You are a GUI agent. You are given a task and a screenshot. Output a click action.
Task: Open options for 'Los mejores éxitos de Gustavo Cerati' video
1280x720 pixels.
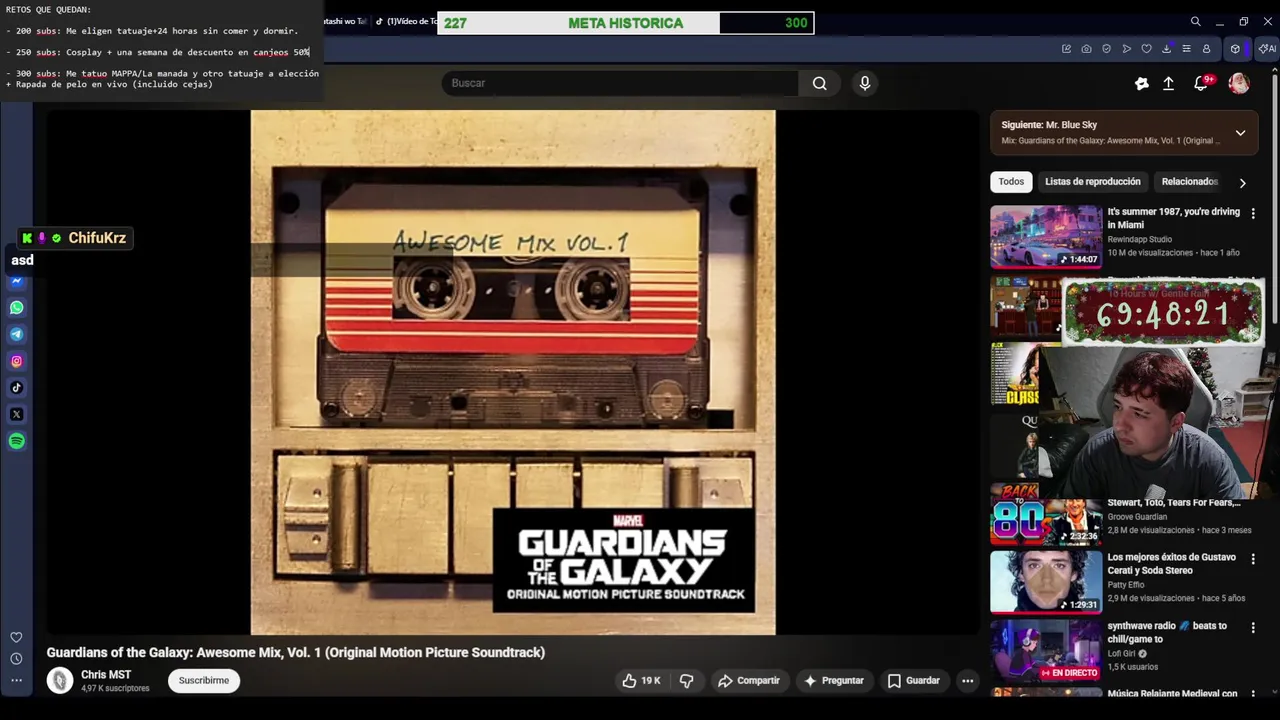(1253, 559)
